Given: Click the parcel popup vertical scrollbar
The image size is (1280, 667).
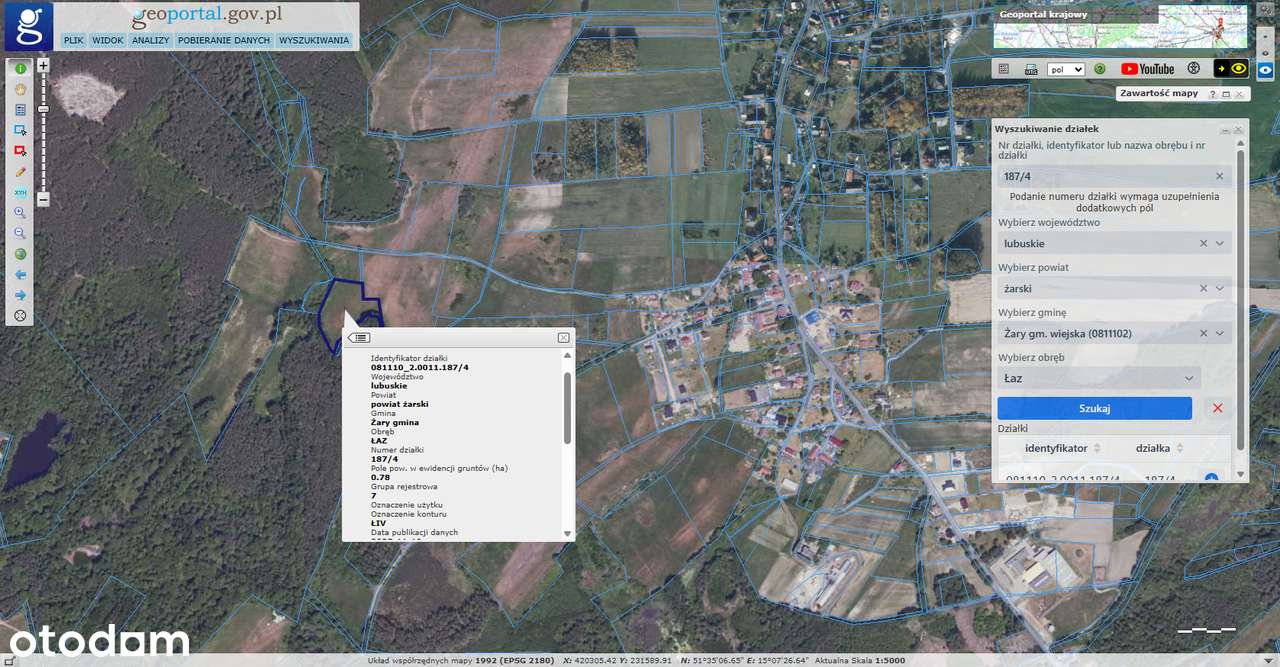Looking at the screenshot, I should [x=568, y=408].
